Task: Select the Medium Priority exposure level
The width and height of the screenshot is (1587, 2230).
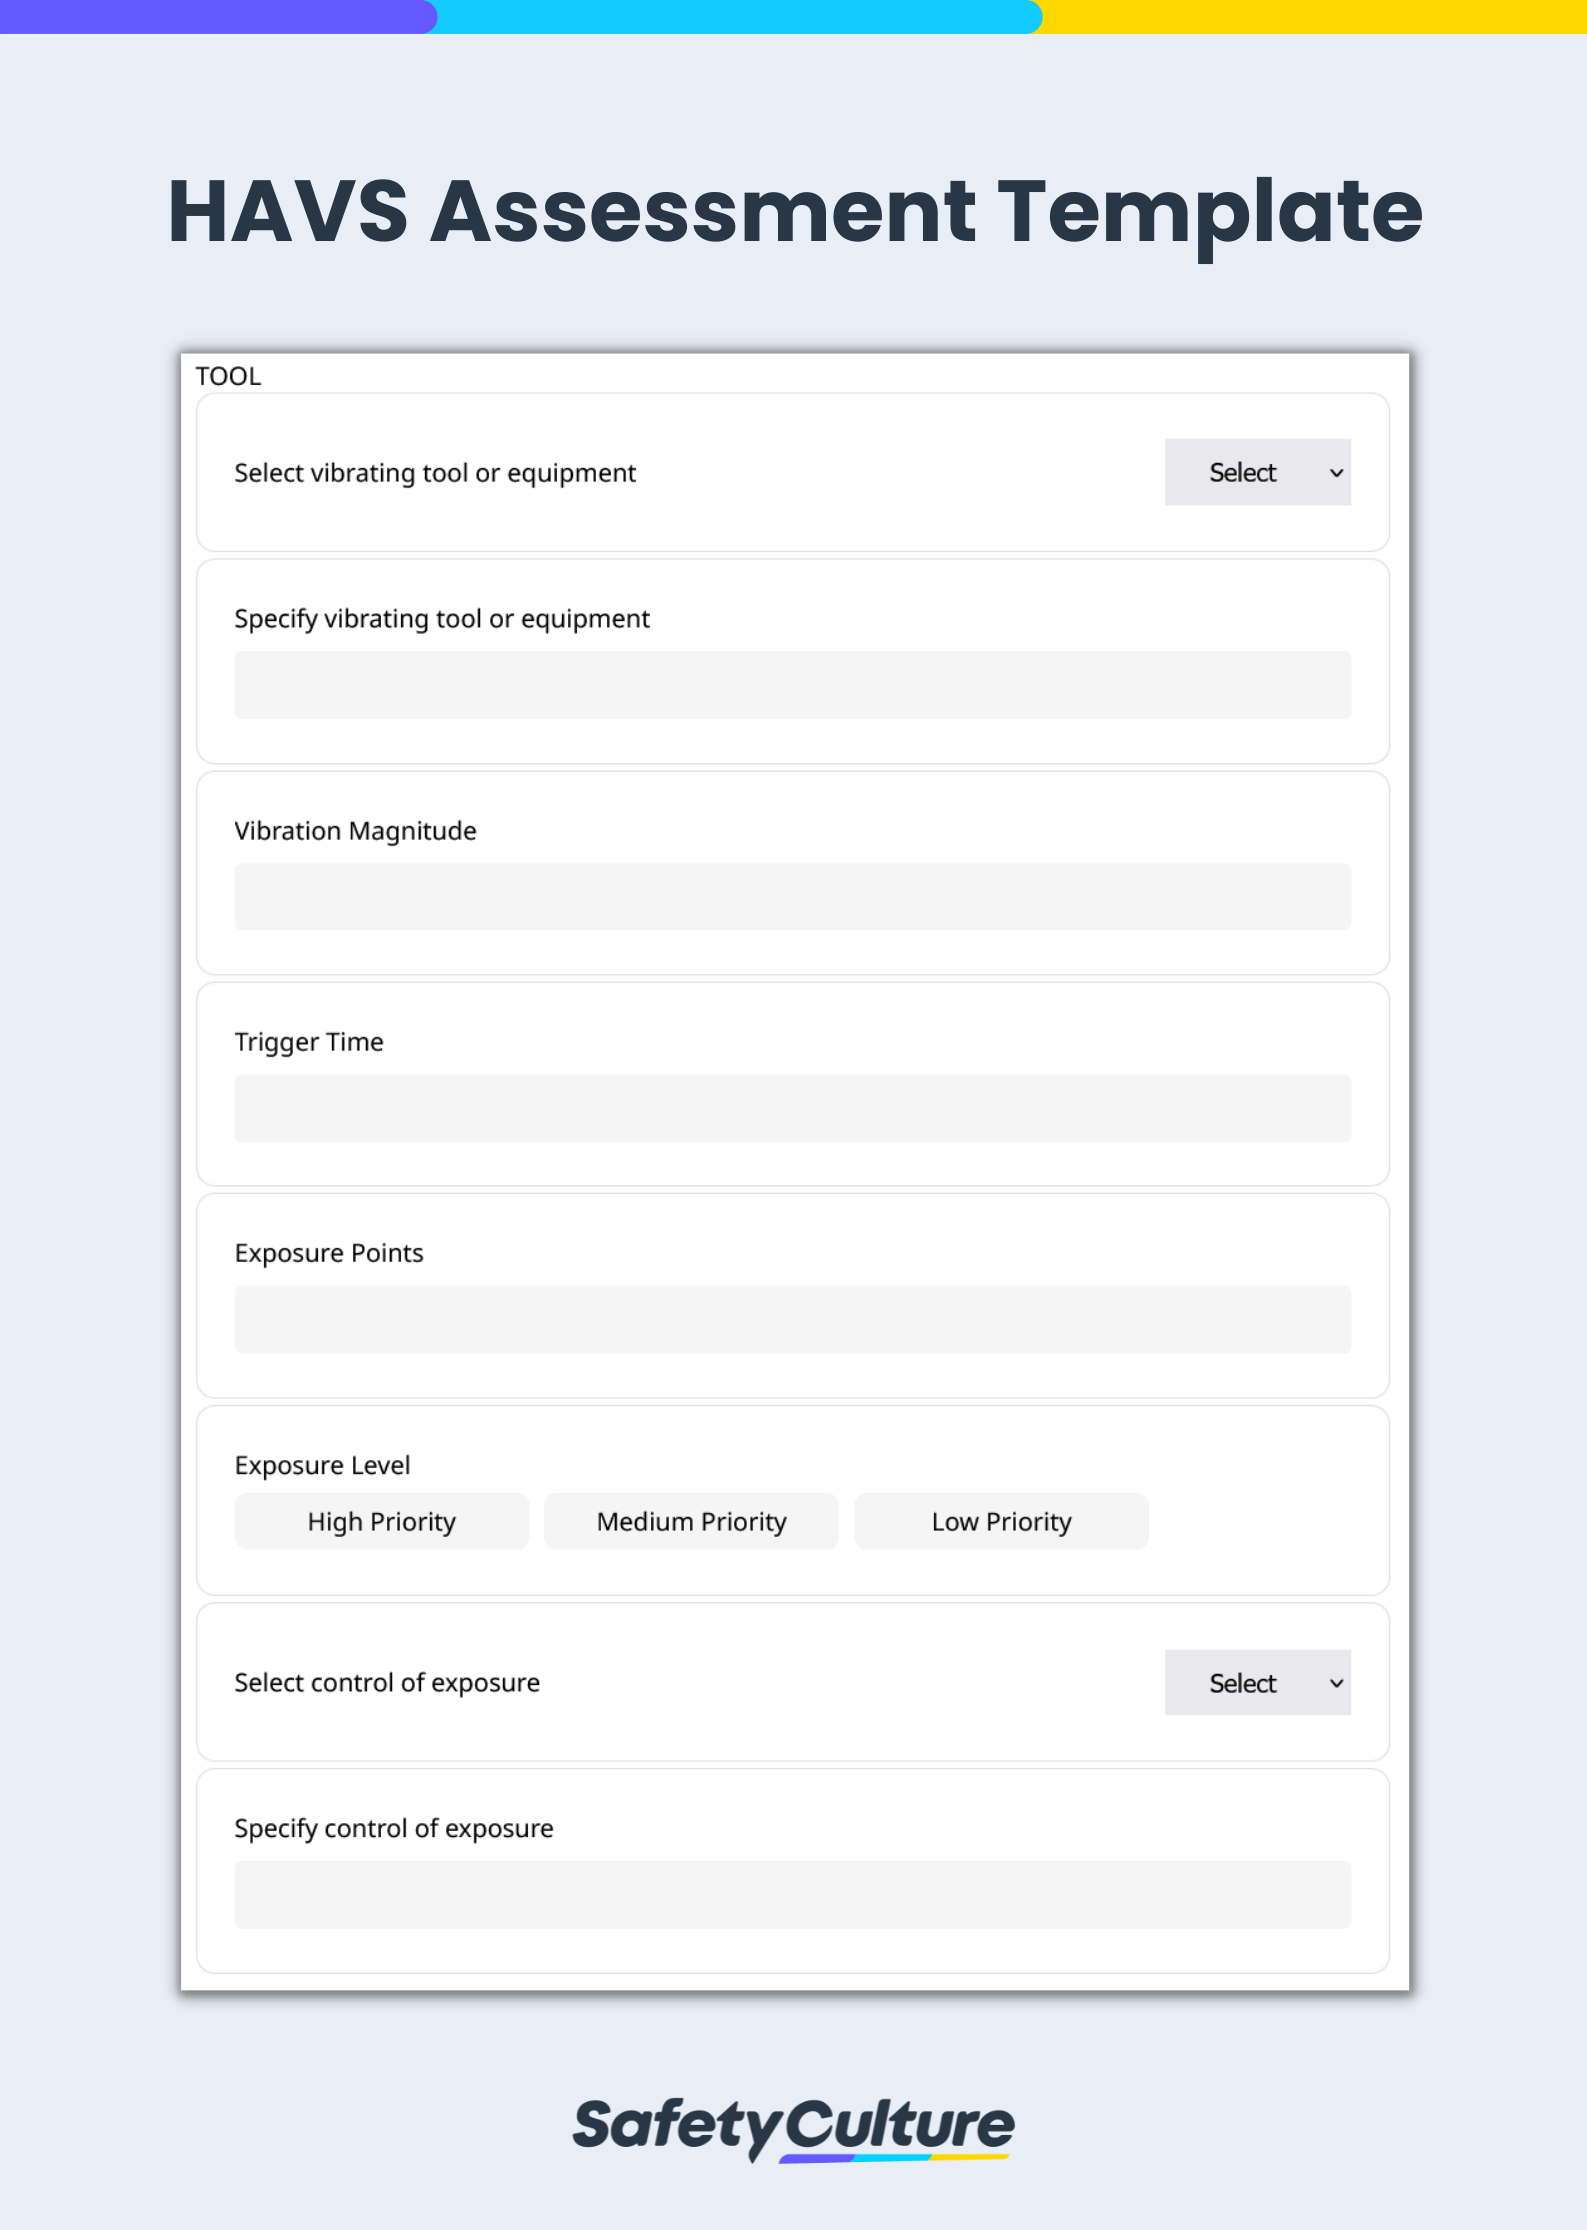Action: 691,1521
